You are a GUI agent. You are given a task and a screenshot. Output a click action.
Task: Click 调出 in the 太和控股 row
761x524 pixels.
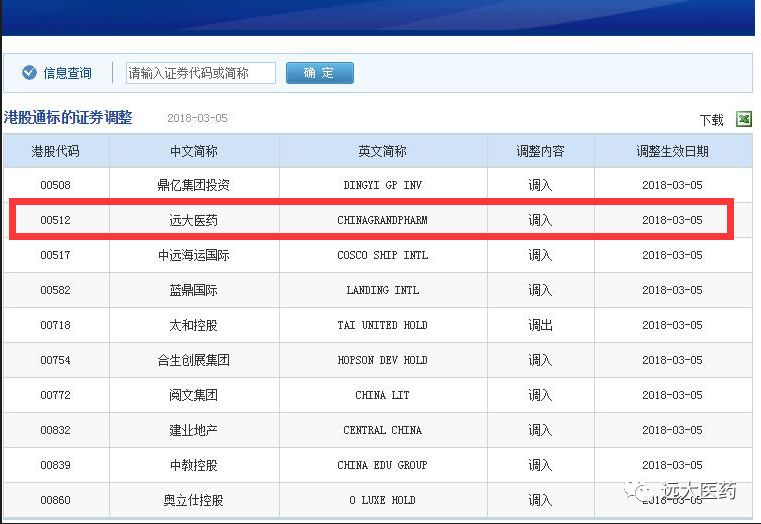(540, 325)
